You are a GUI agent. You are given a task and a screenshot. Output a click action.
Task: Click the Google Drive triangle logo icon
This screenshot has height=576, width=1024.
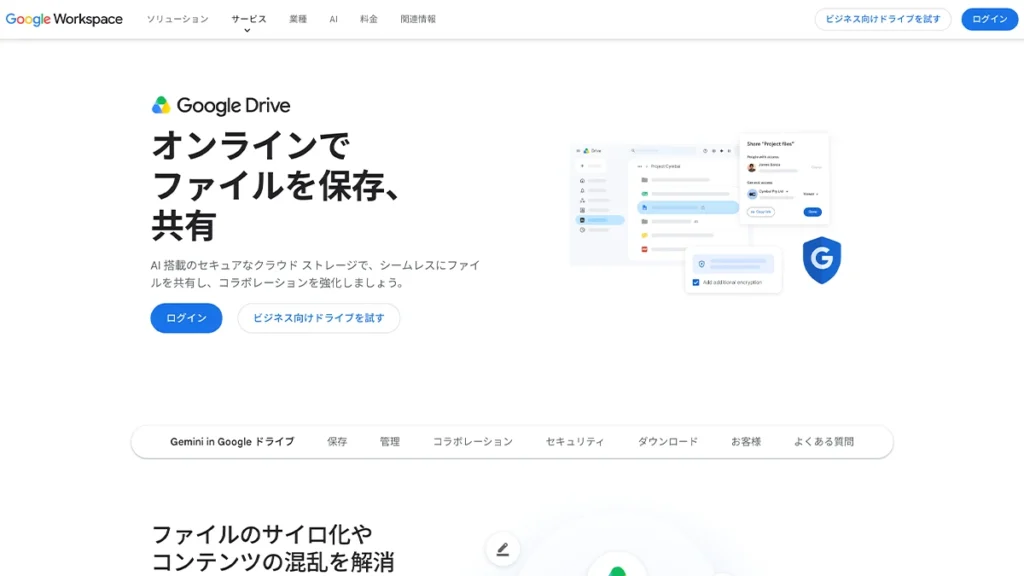[x=161, y=105]
